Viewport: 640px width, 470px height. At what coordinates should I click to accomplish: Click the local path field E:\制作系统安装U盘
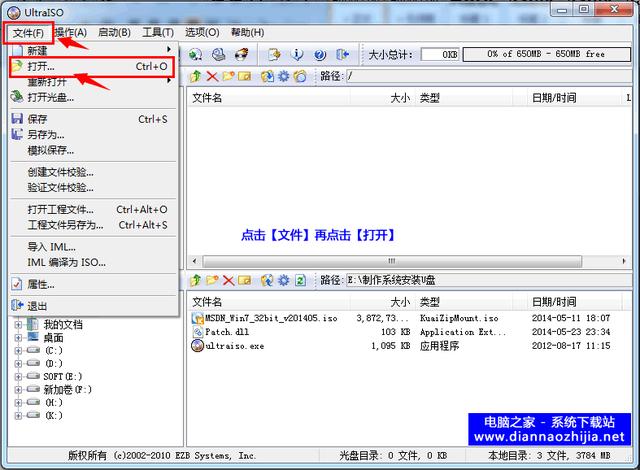point(488,280)
